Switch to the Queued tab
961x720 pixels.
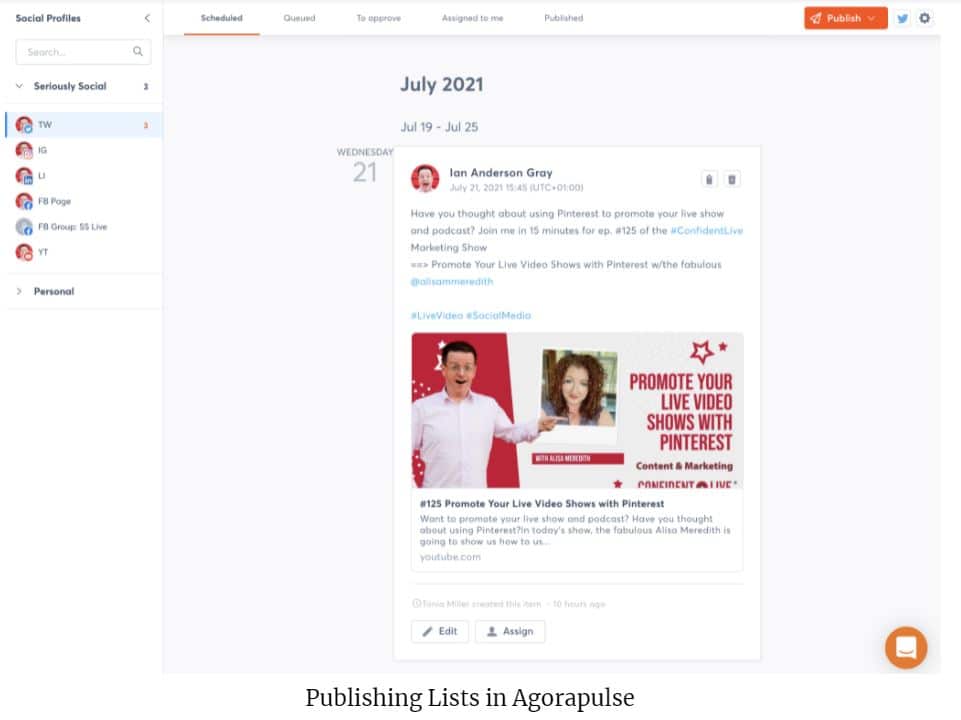point(299,18)
